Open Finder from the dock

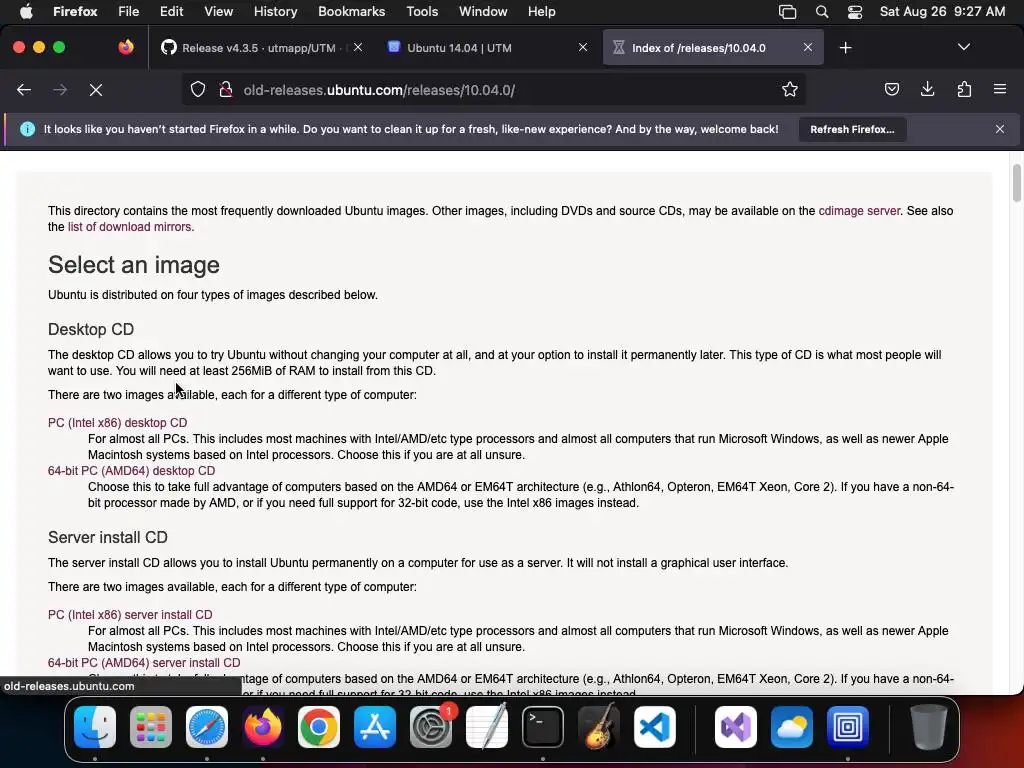pyautogui.click(x=95, y=726)
